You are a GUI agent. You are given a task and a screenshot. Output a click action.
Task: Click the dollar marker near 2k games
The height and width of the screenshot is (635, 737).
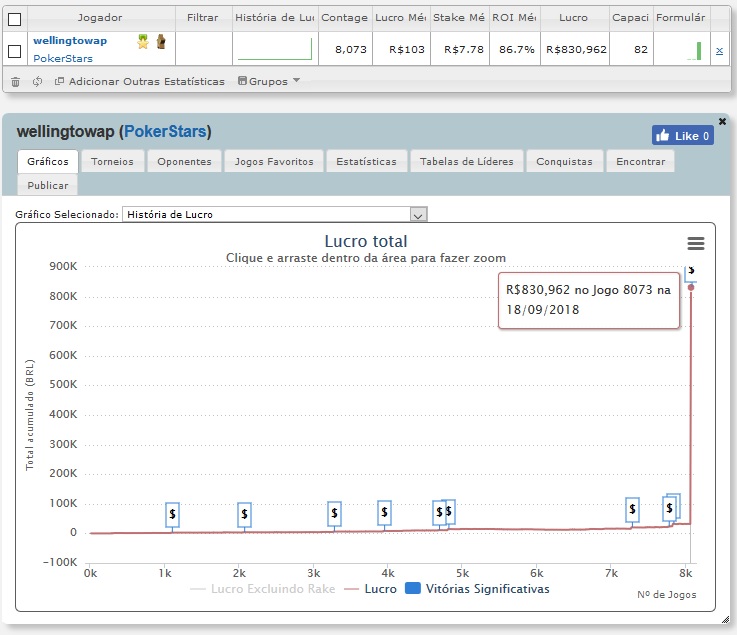(244, 514)
